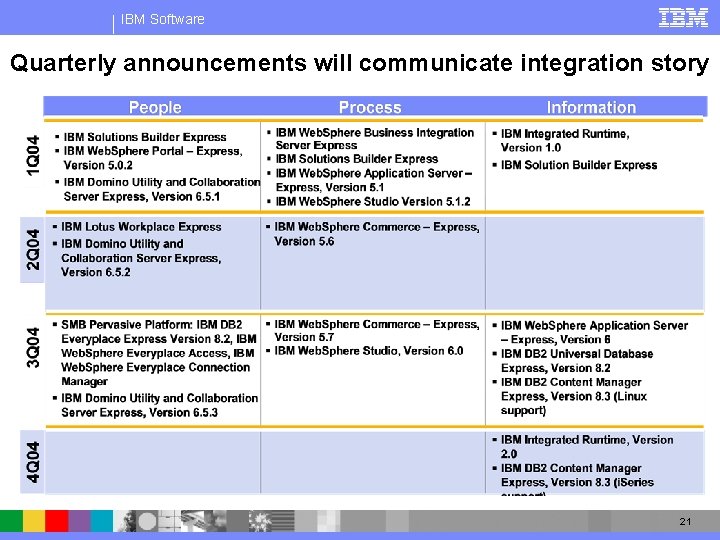The height and width of the screenshot is (540, 720).
Task: Click the slide number 21
Action: 685,521
